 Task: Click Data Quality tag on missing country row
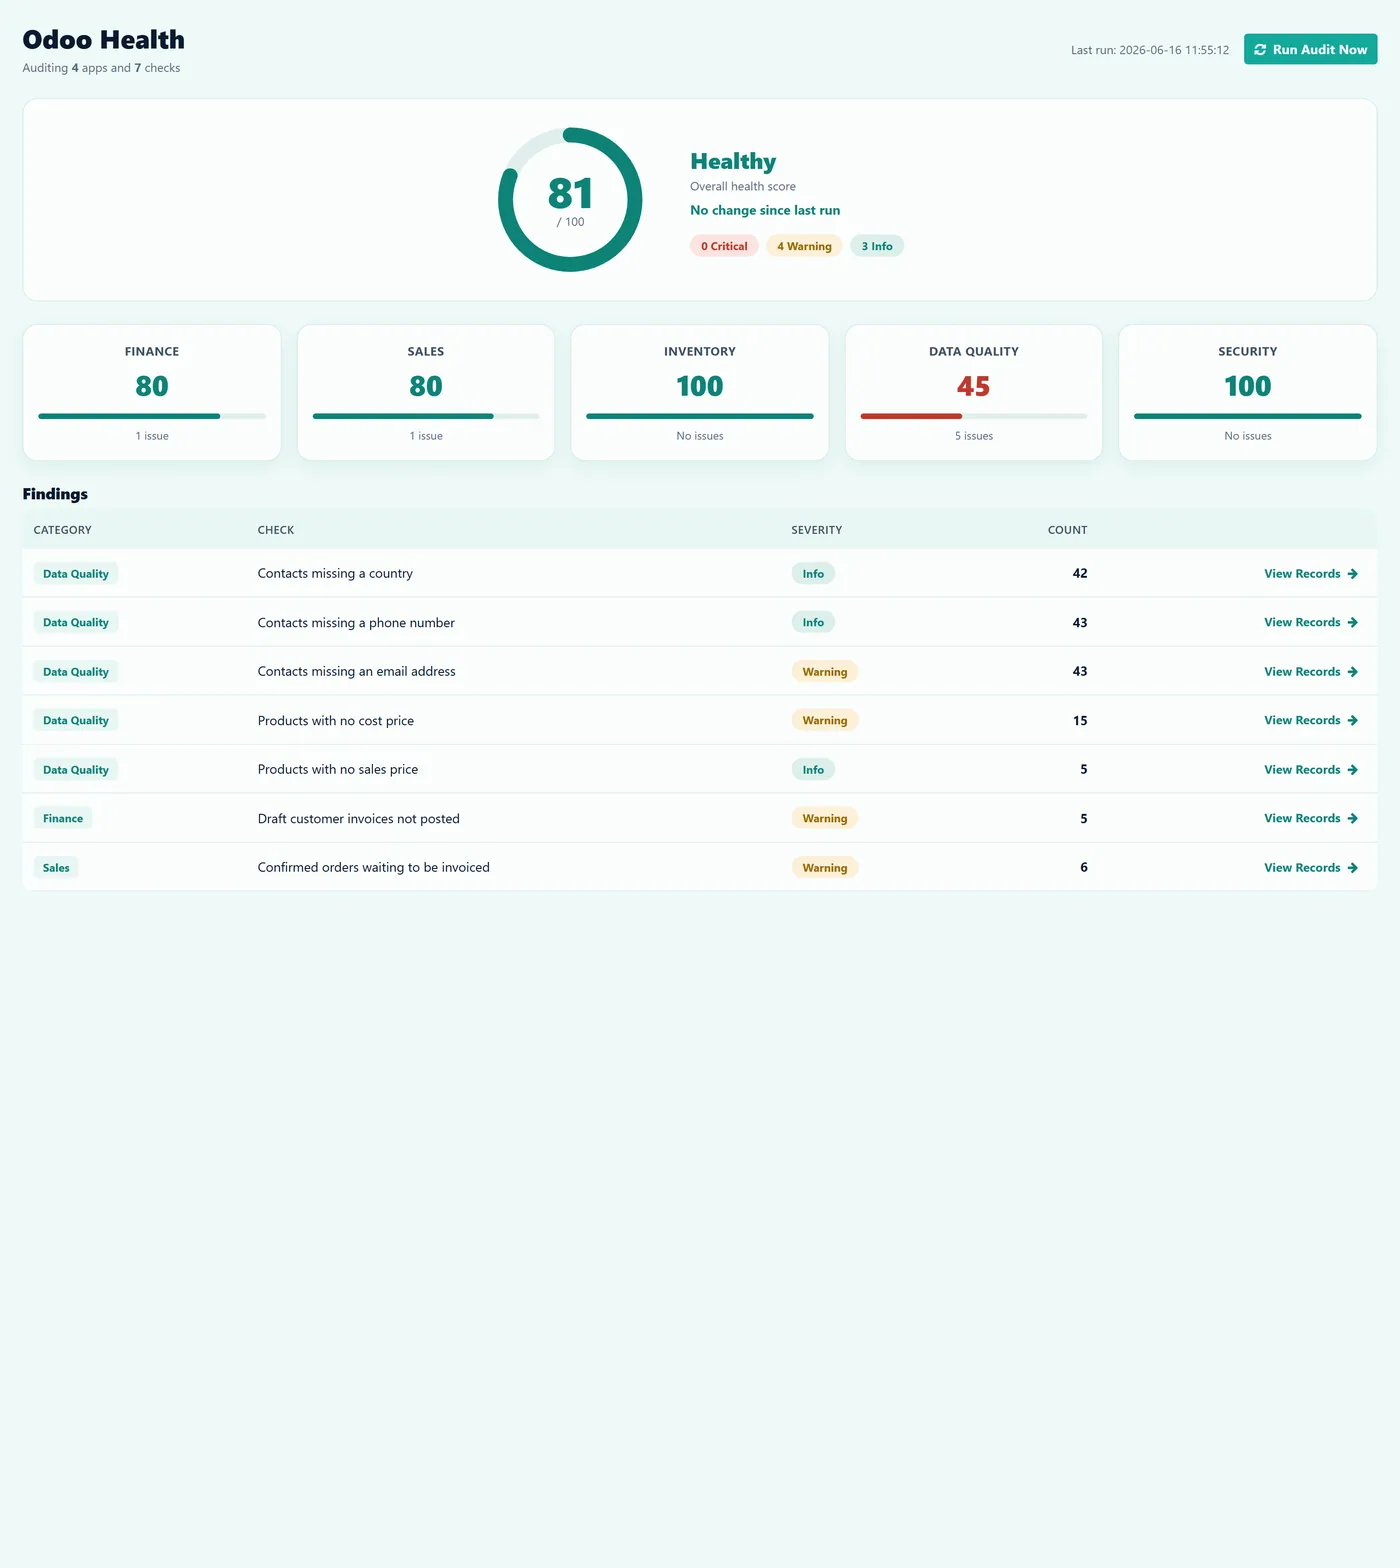(x=76, y=574)
